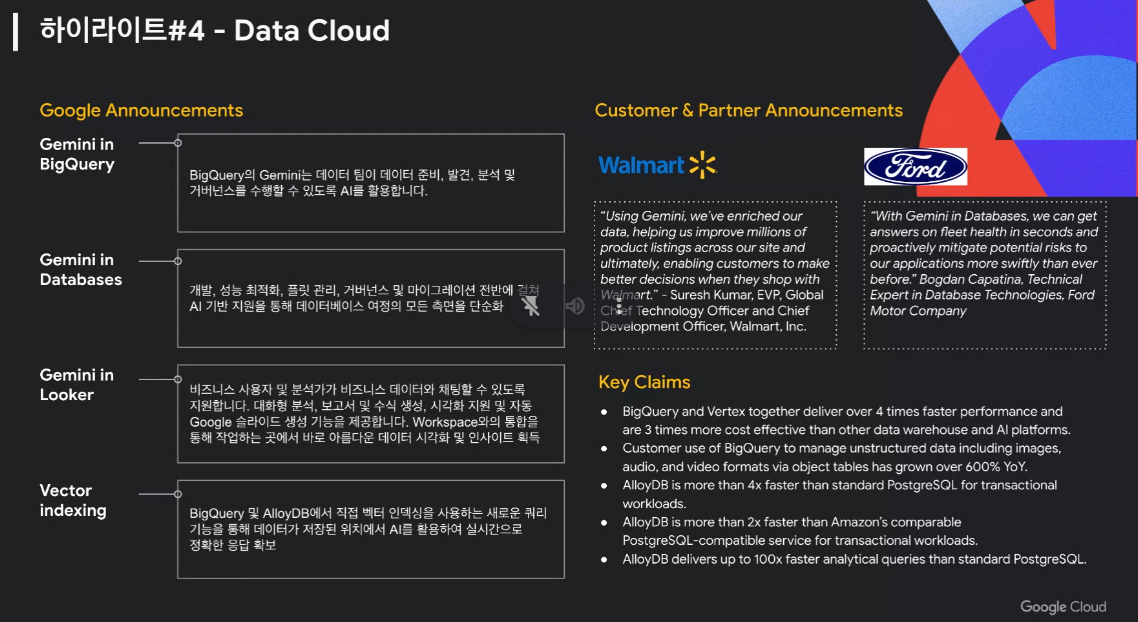Click the 'Gemini in BigQuery' label
The width and height of the screenshot is (1138, 622).
point(77,154)
